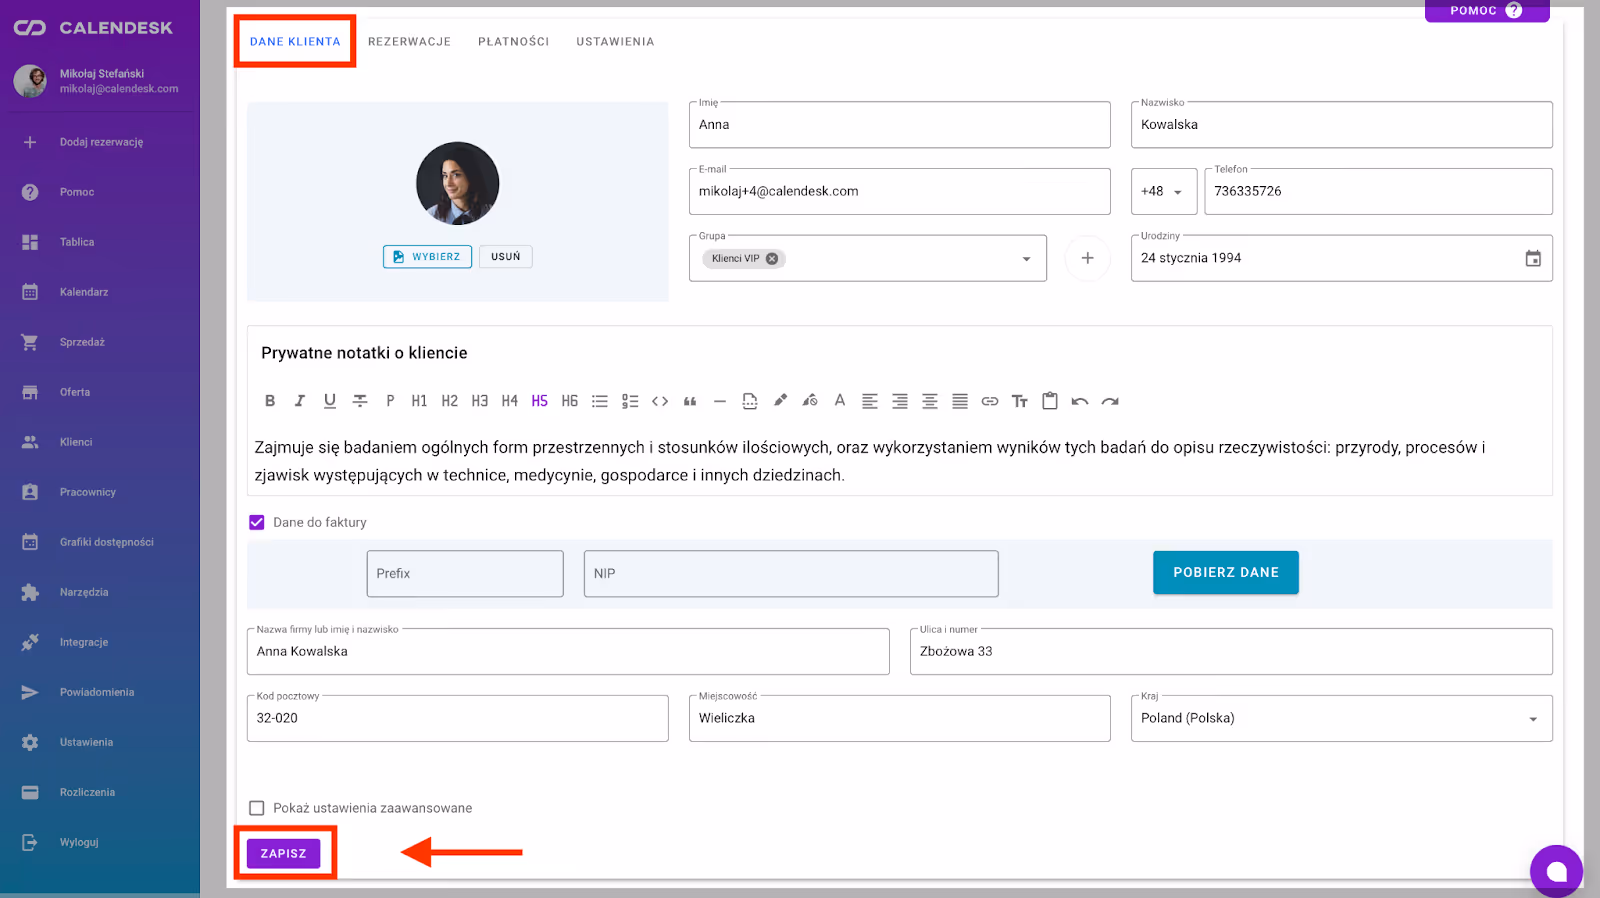This screenshot has height=898, width=1600.
Task: Set paragraph style with P button
Action: pyautogui.click(x=390, y=401)
